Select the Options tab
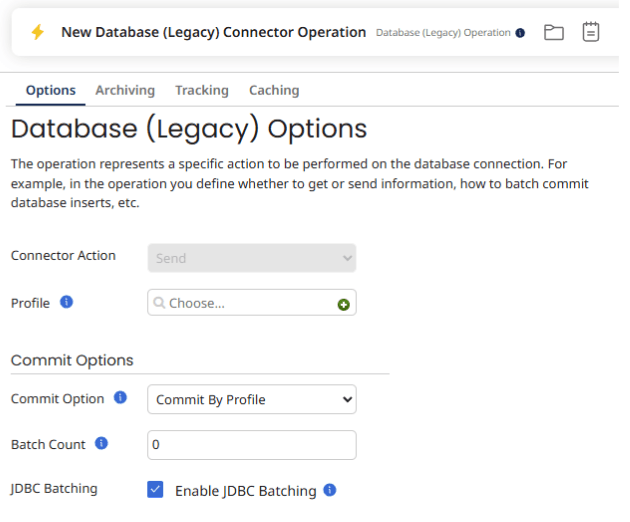Screen dimensions: 630x522 51,90
